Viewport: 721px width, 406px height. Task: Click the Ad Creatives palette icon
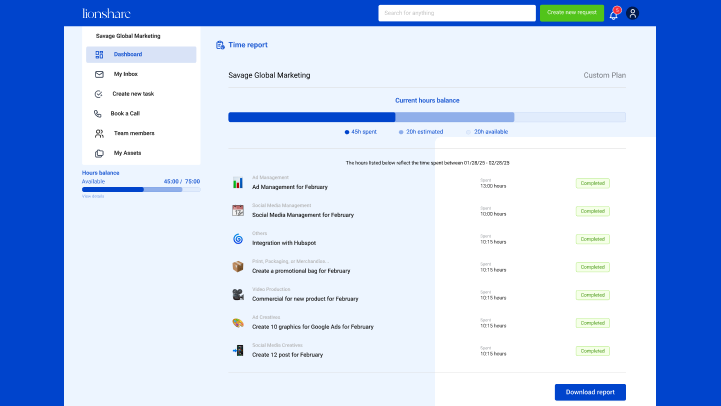pyautogui.click(x=238, y=323)
